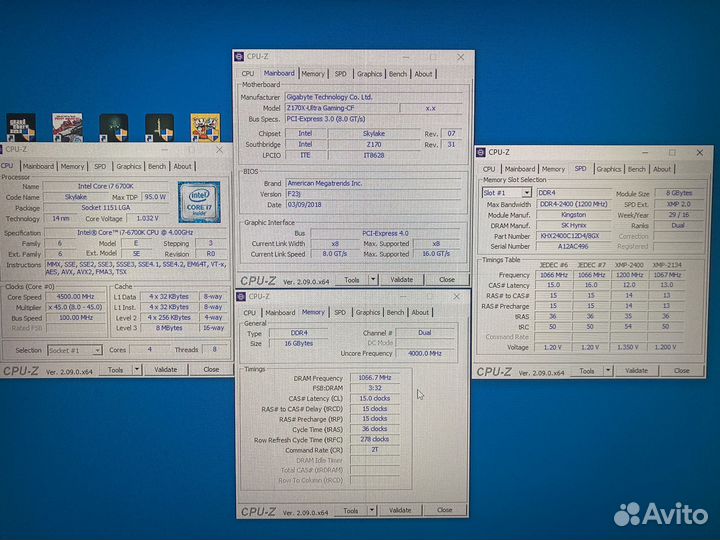Screen dimensions: 720x540
Task: Open SPD tab in CPU window
Action: [x=100, y=166]
